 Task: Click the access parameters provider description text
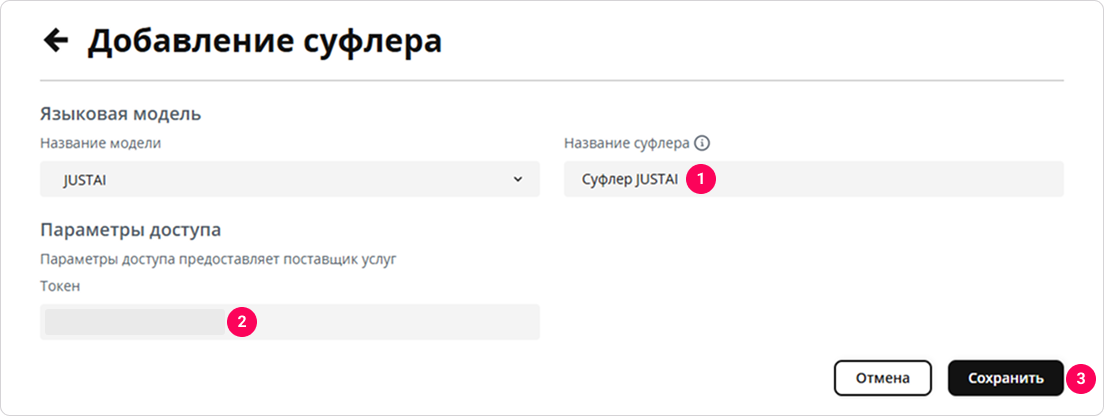(219, 259)
